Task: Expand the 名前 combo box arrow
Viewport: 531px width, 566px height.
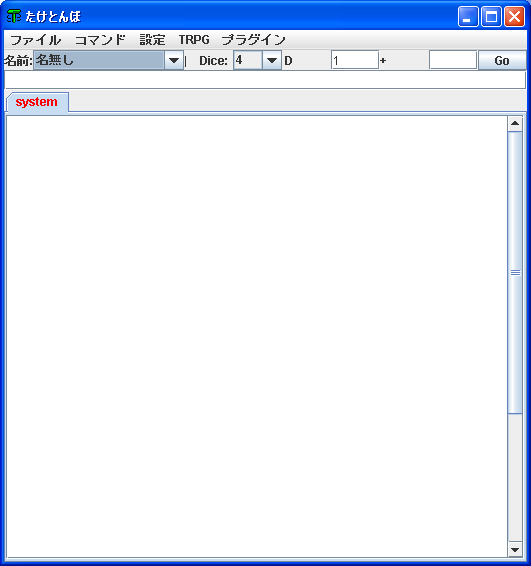Action: (x=174, y=60)
